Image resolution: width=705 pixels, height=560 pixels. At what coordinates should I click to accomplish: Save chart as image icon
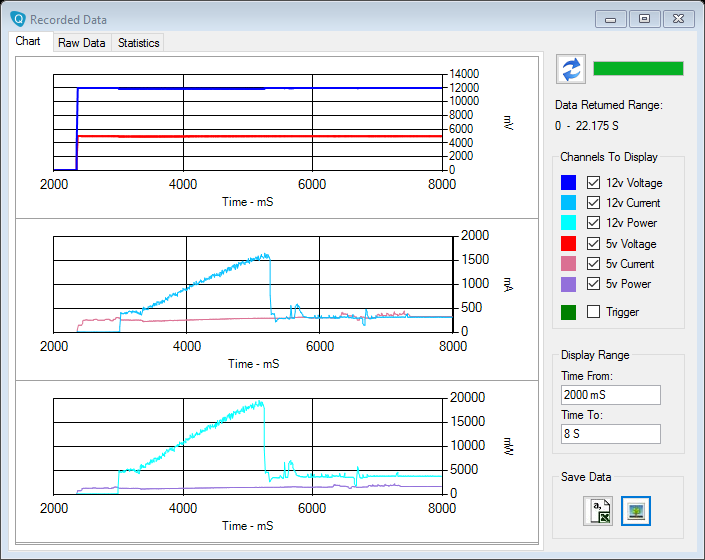click(x=635, y=511)
